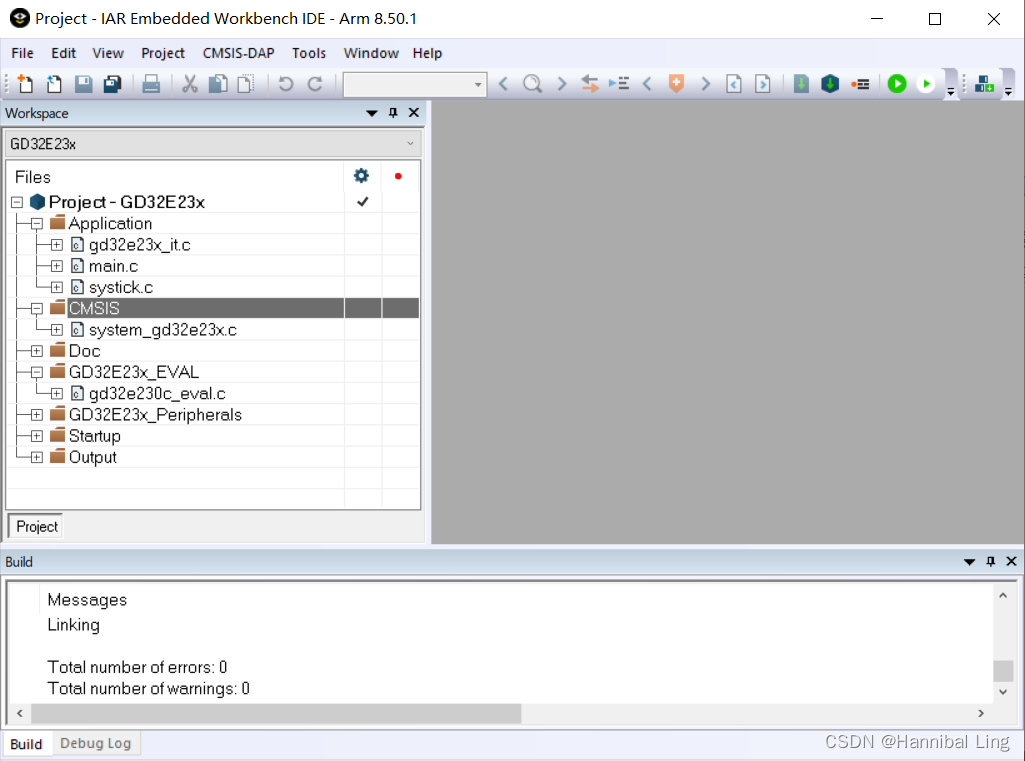
Task: Expand the Doc folder
Action: pos(37,351)
